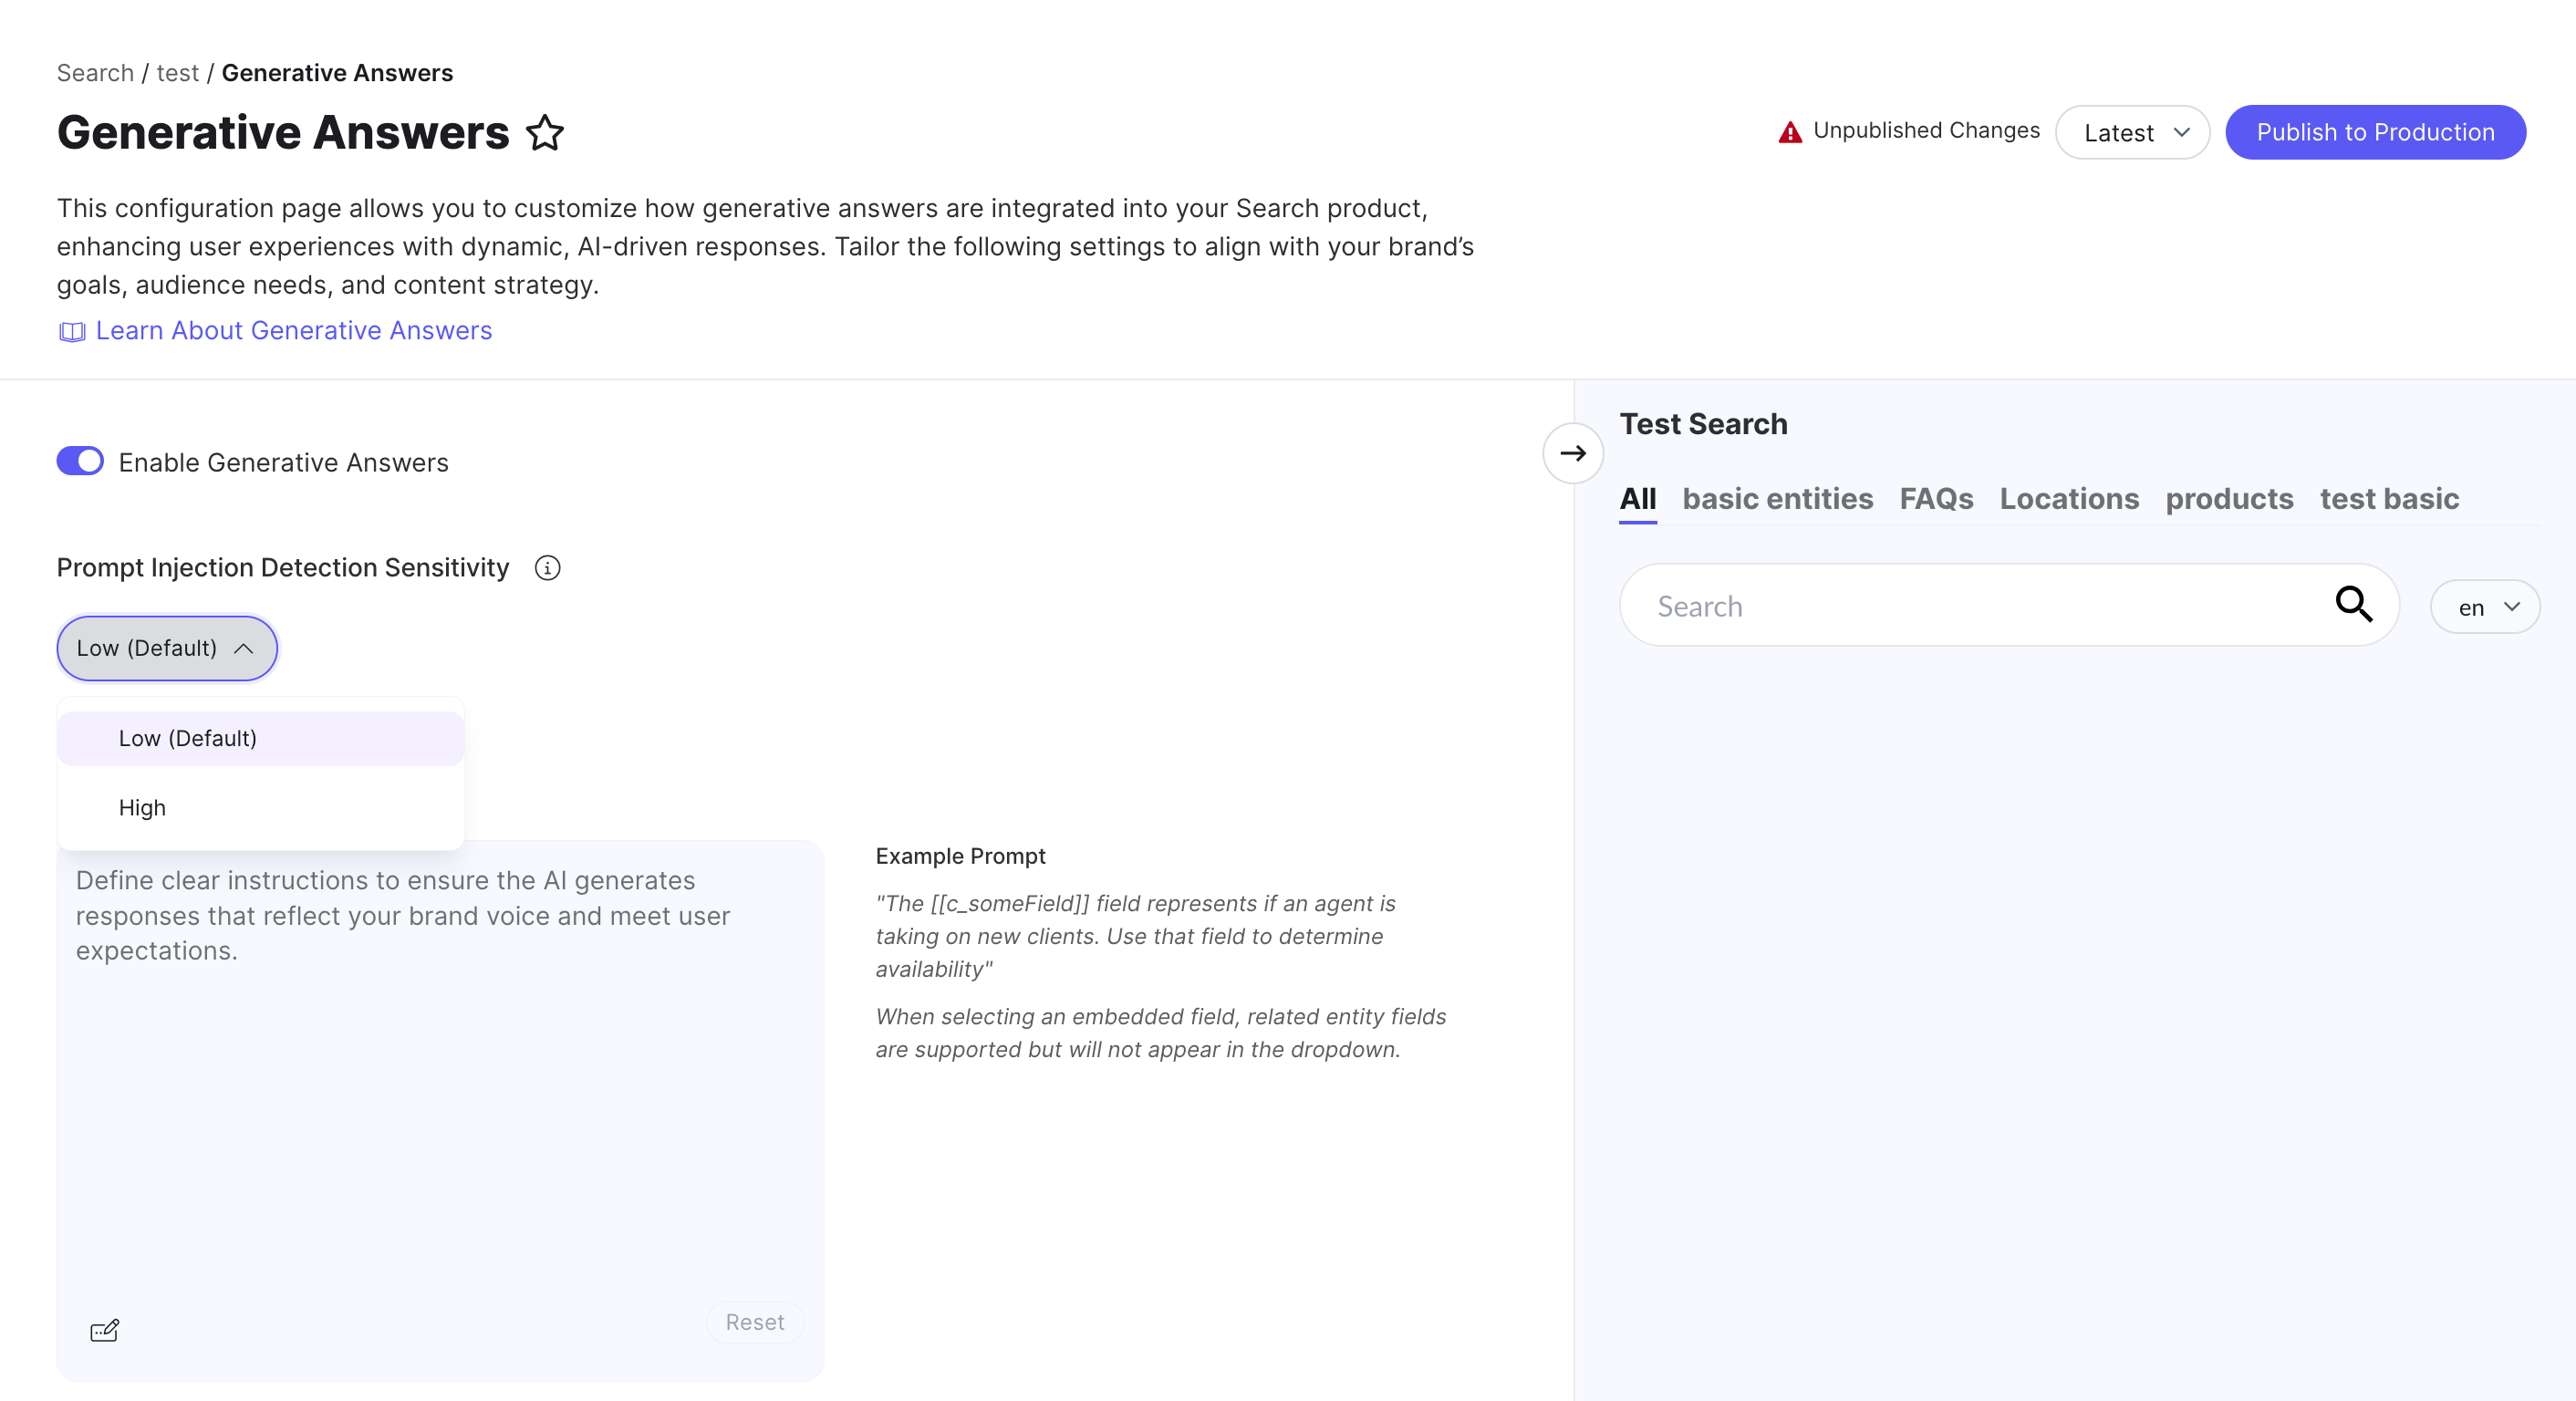
Task: Open the products tab
Action: tap(2229, 499)
